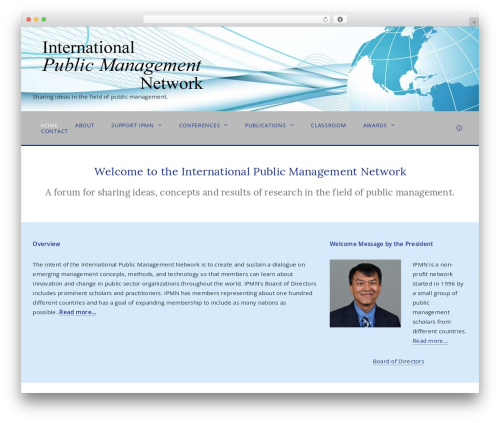
Task: Click the green maximize window dot
Action: [44, 19]
